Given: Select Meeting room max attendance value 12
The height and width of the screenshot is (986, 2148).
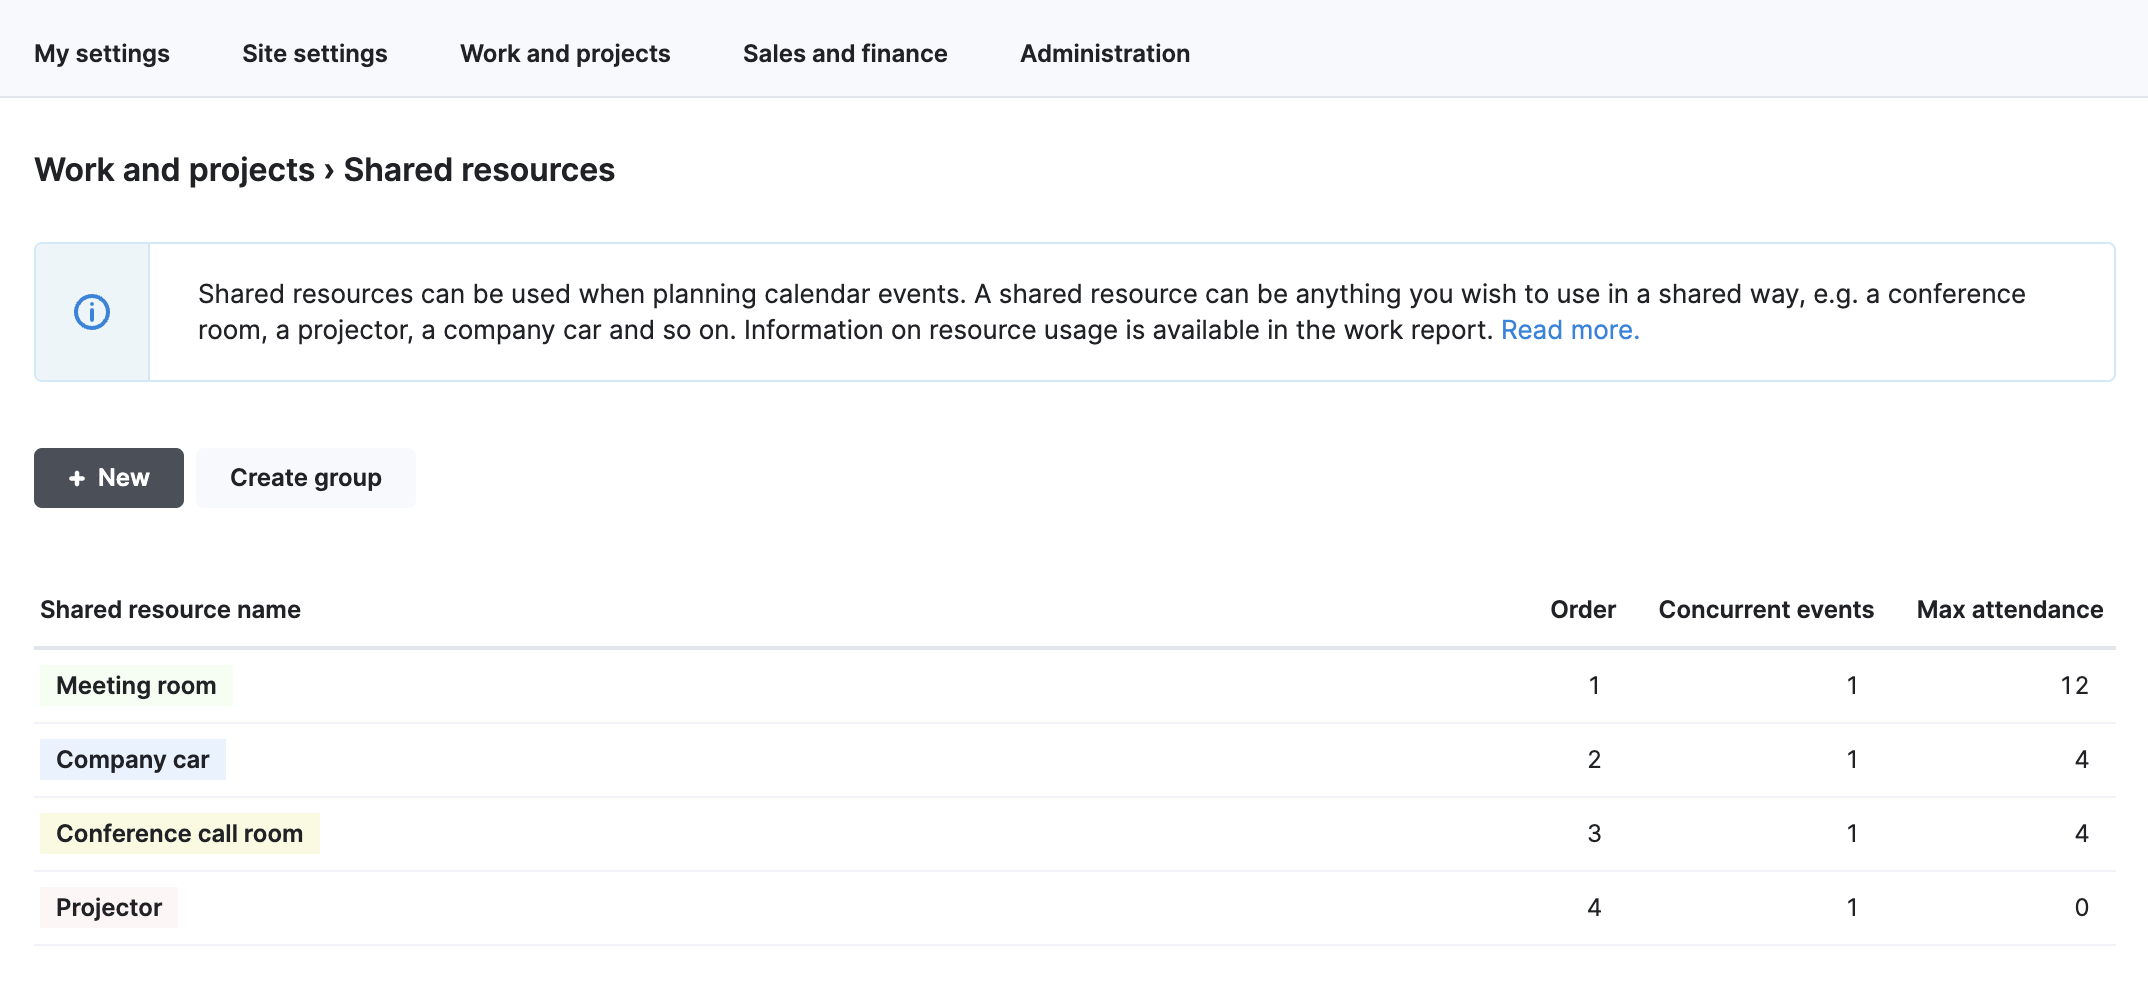Looking at the screenshot, I should click(x=2074, y=686).
